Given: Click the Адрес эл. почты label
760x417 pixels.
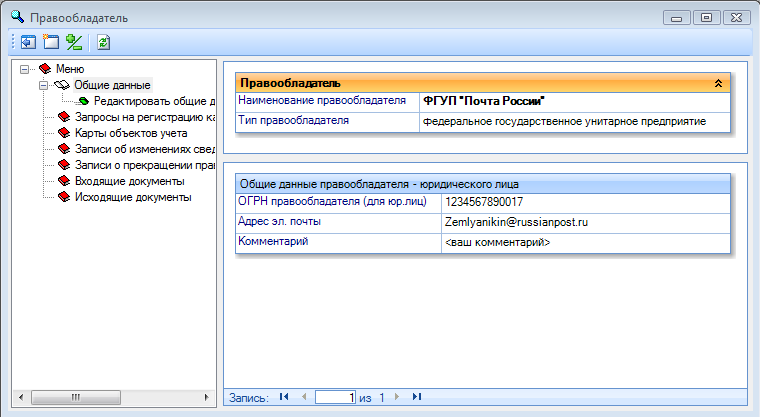Looking at the screenshot, I should coord(279,221).
